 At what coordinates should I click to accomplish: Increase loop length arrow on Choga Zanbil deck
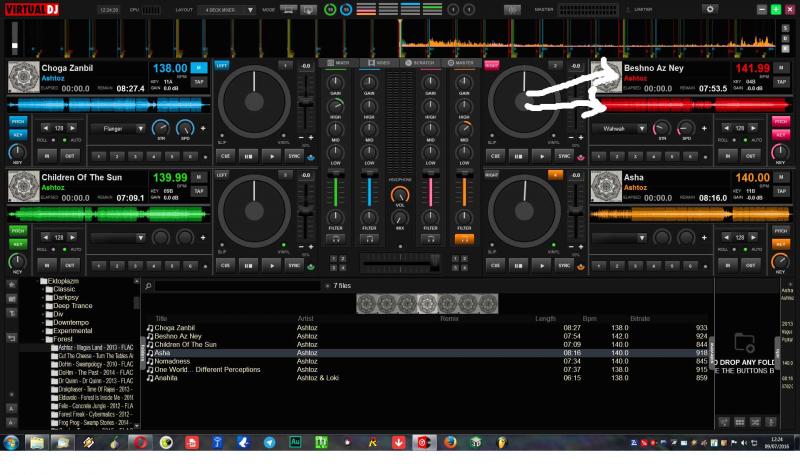tap(72, 128)
